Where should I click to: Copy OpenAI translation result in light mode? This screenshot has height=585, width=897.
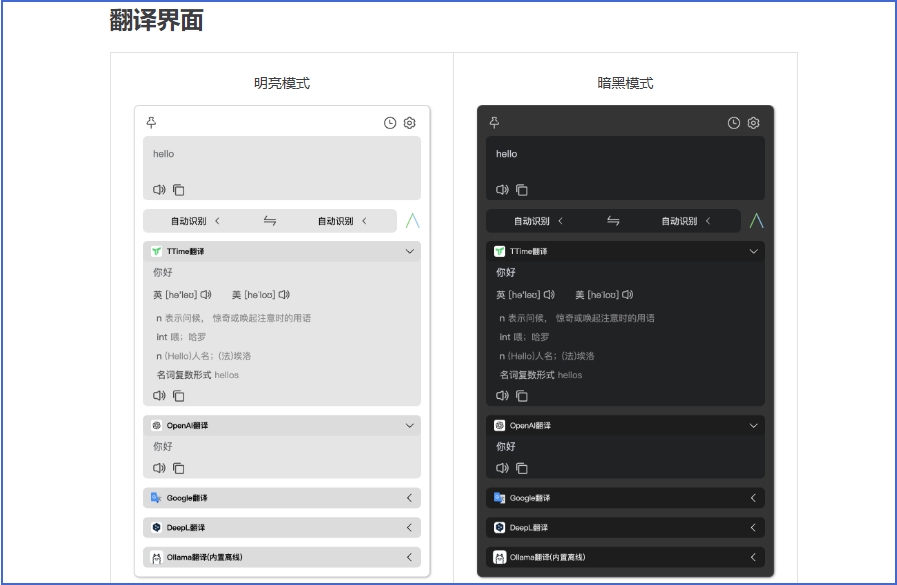coord(178,468)
